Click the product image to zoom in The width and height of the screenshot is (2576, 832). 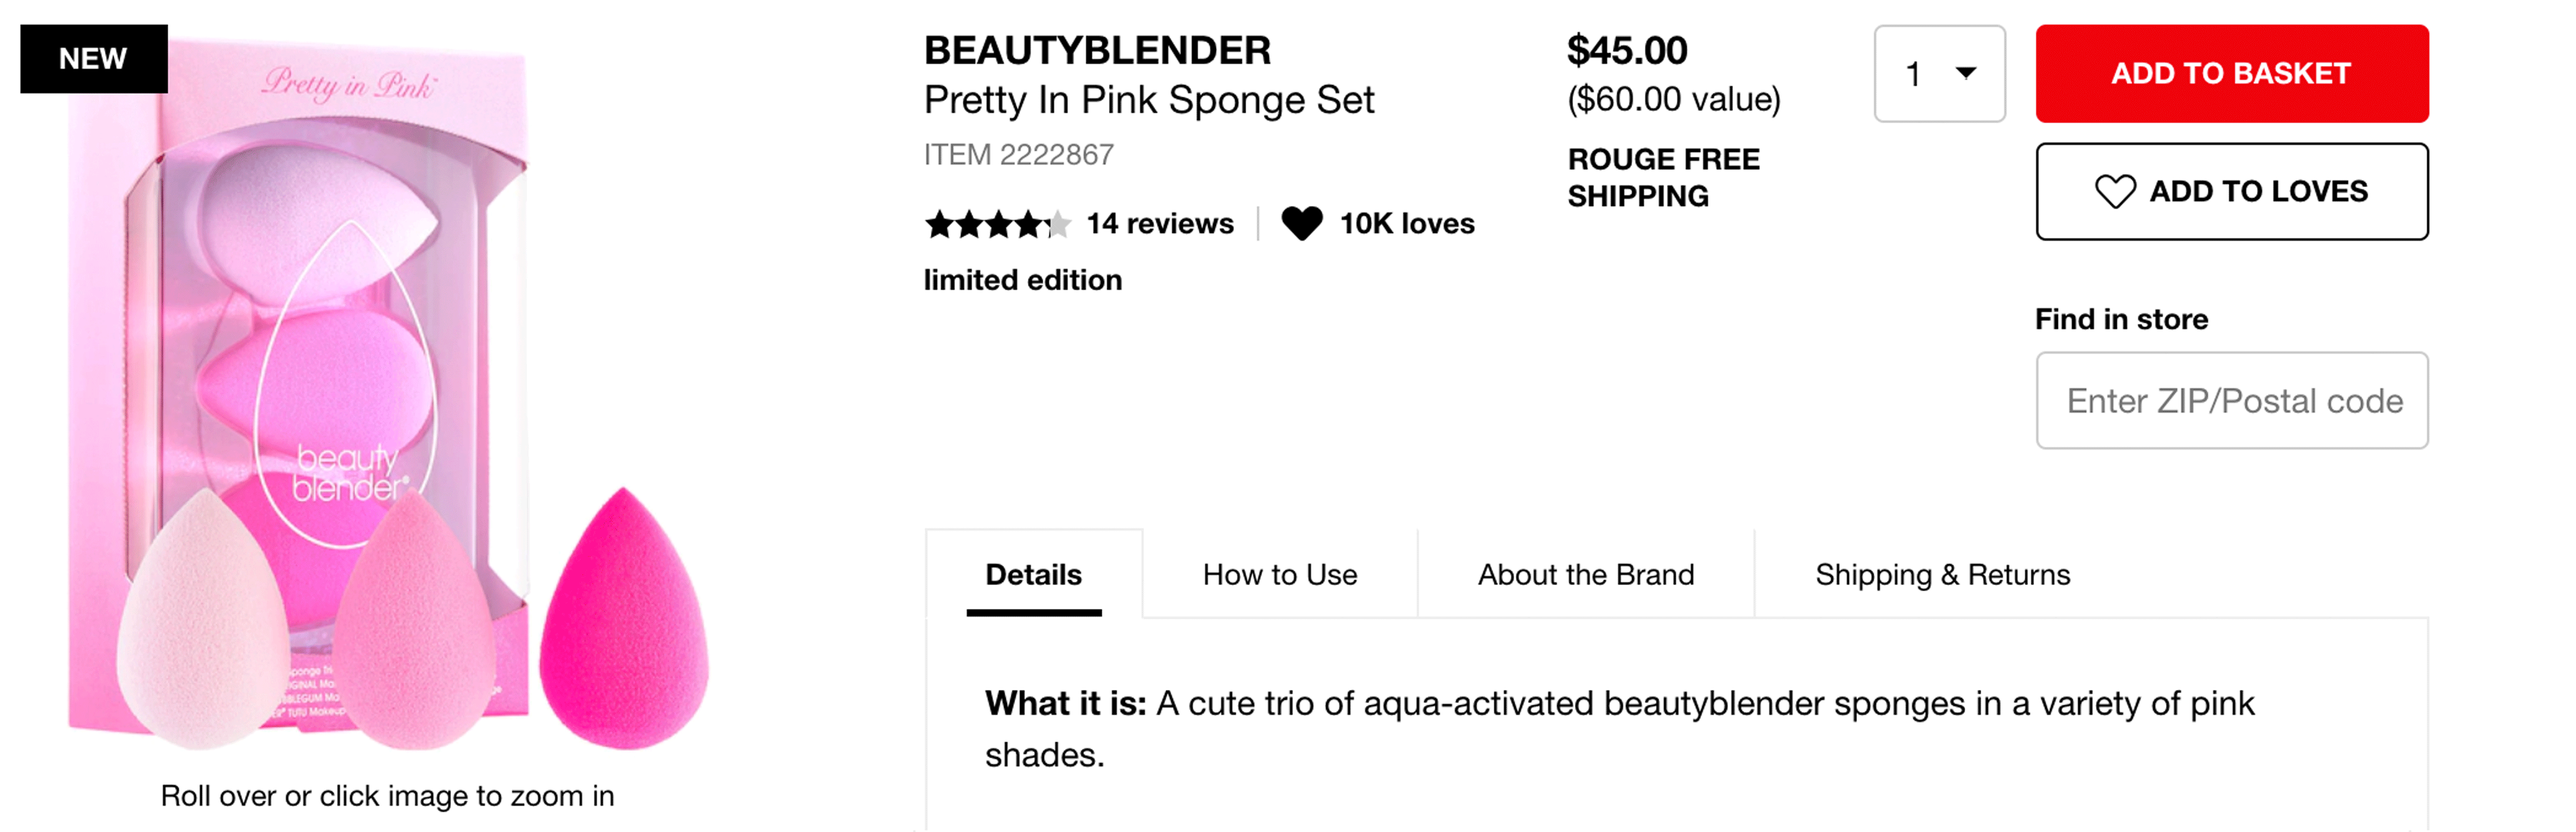(x=388, y=395)
